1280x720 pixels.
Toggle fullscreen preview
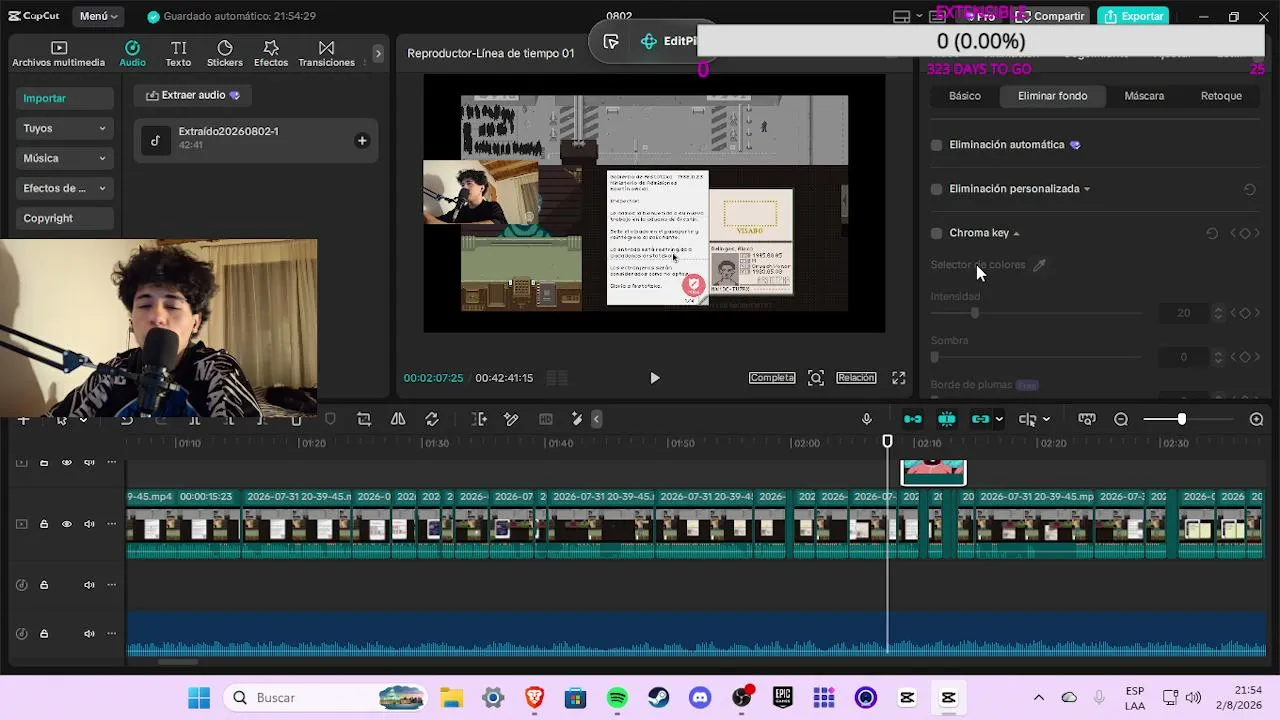coord(899,378)
